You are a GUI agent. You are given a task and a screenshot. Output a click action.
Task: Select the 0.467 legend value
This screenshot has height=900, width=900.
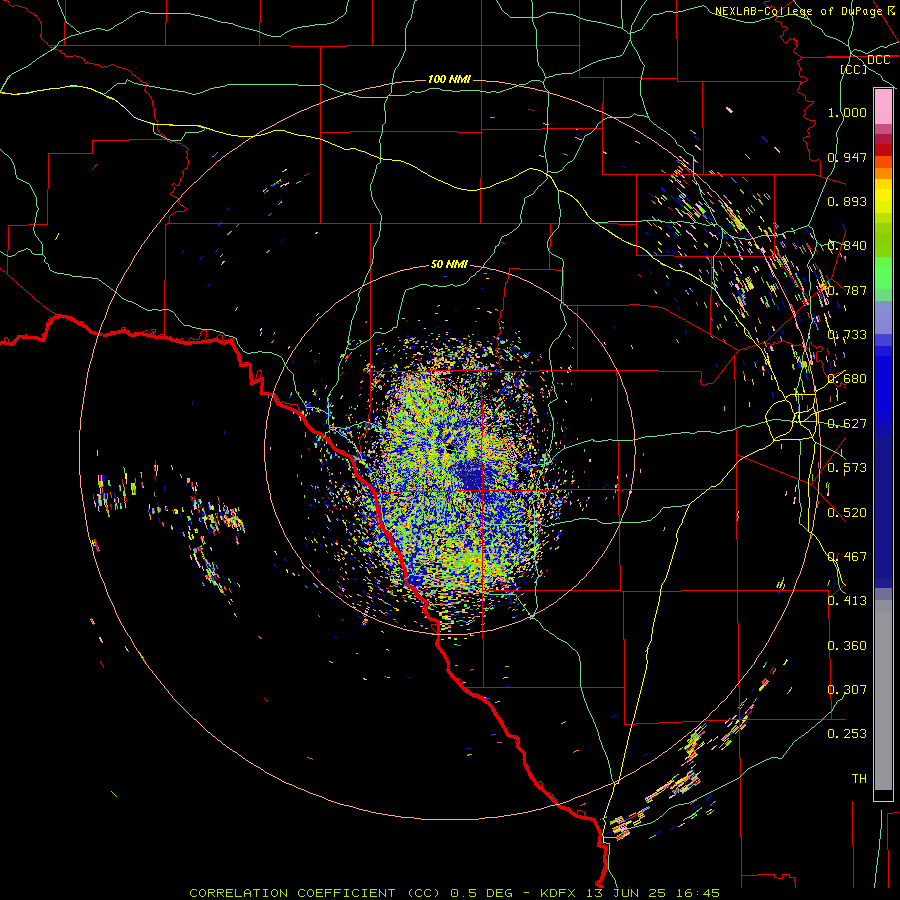(x=847, y=556)
